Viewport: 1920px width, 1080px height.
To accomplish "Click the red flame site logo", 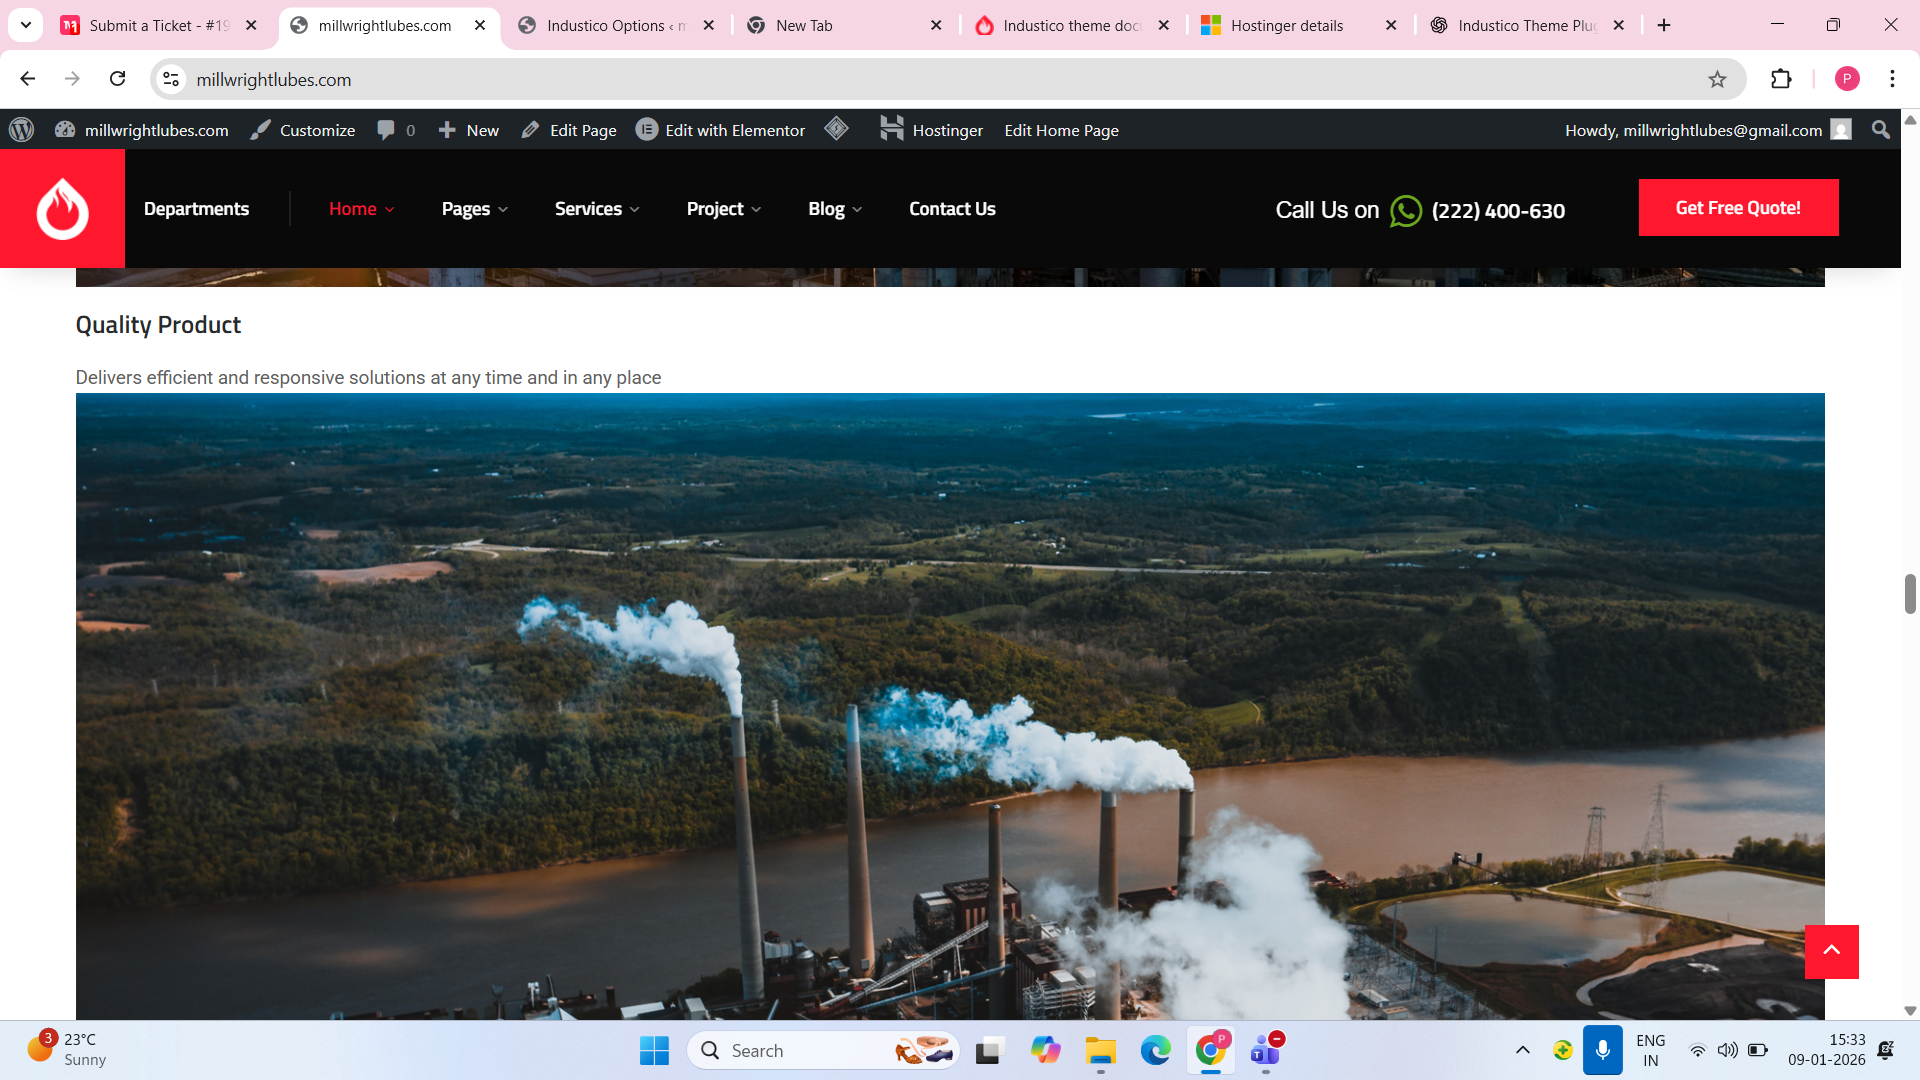I will click(62, 208).
